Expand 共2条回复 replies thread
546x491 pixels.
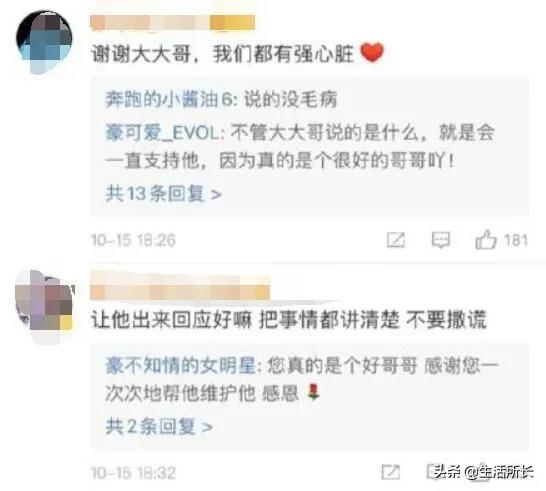[159, 426]
